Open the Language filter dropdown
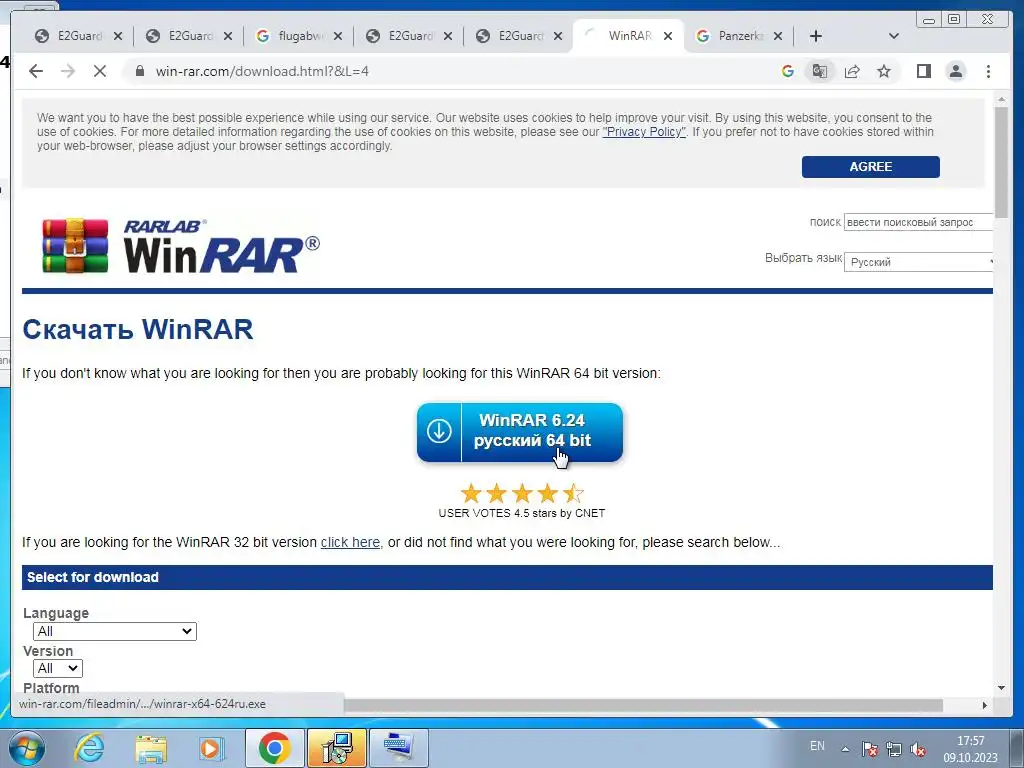The width and height of the screenshot is (1024, 768). pos(115,631)
